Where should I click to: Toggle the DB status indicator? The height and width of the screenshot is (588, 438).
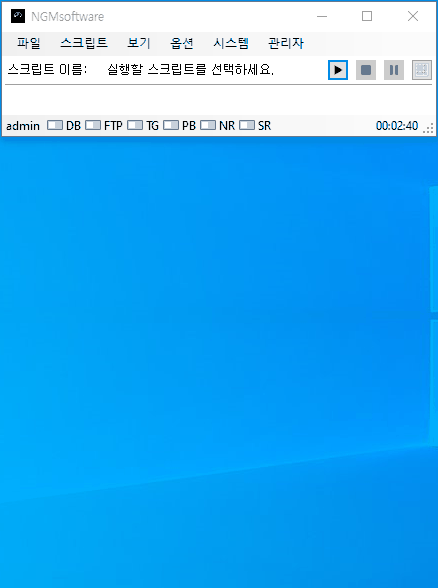(55, 125)
